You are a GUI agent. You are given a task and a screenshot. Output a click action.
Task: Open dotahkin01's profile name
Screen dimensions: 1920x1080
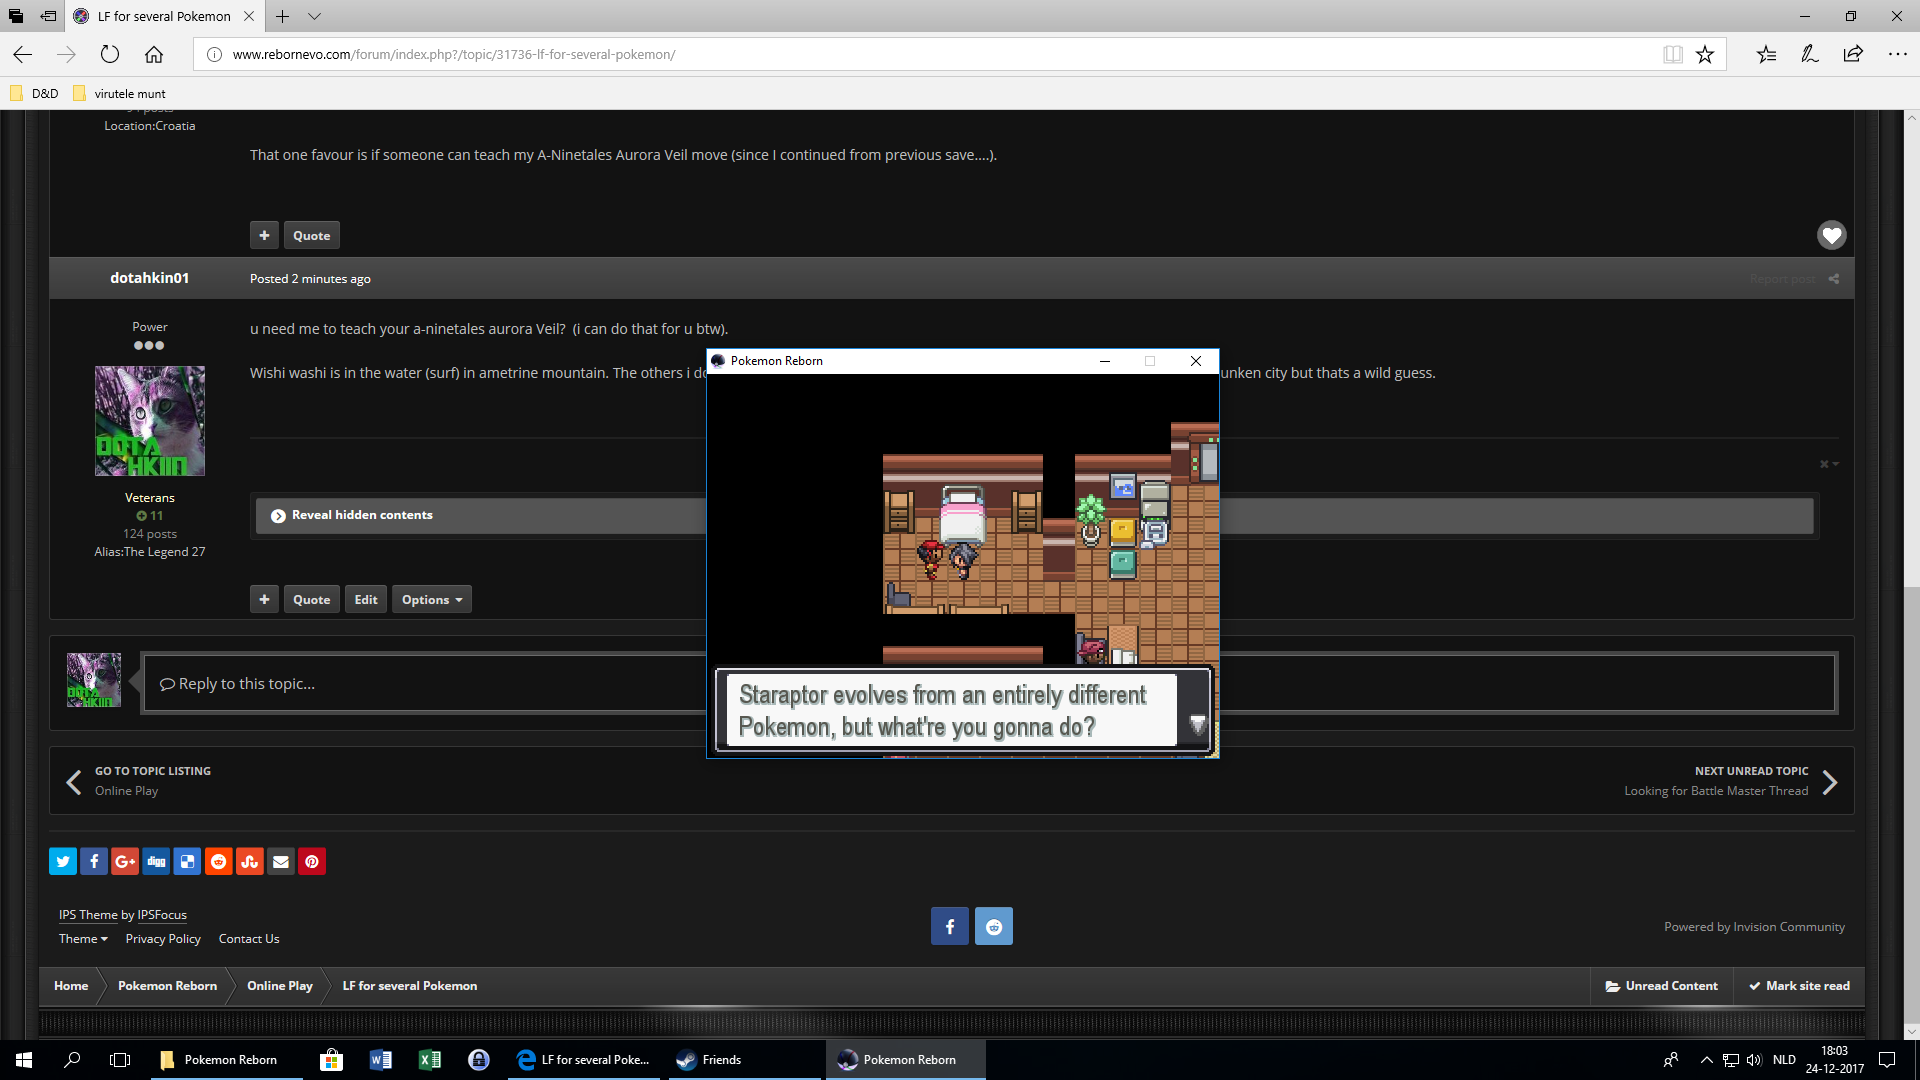150,278
